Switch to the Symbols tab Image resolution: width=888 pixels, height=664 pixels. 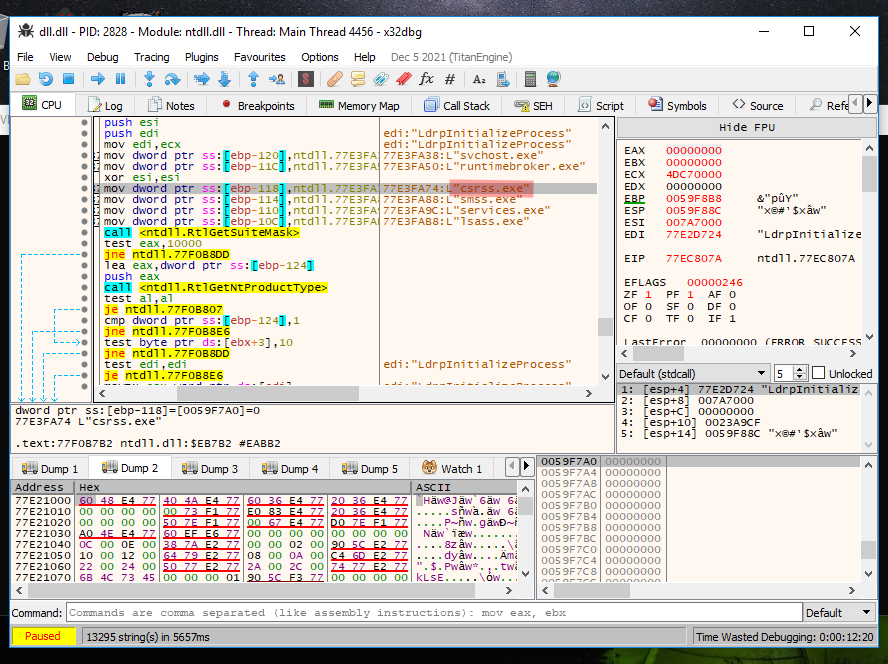click(x=677, y=106)
